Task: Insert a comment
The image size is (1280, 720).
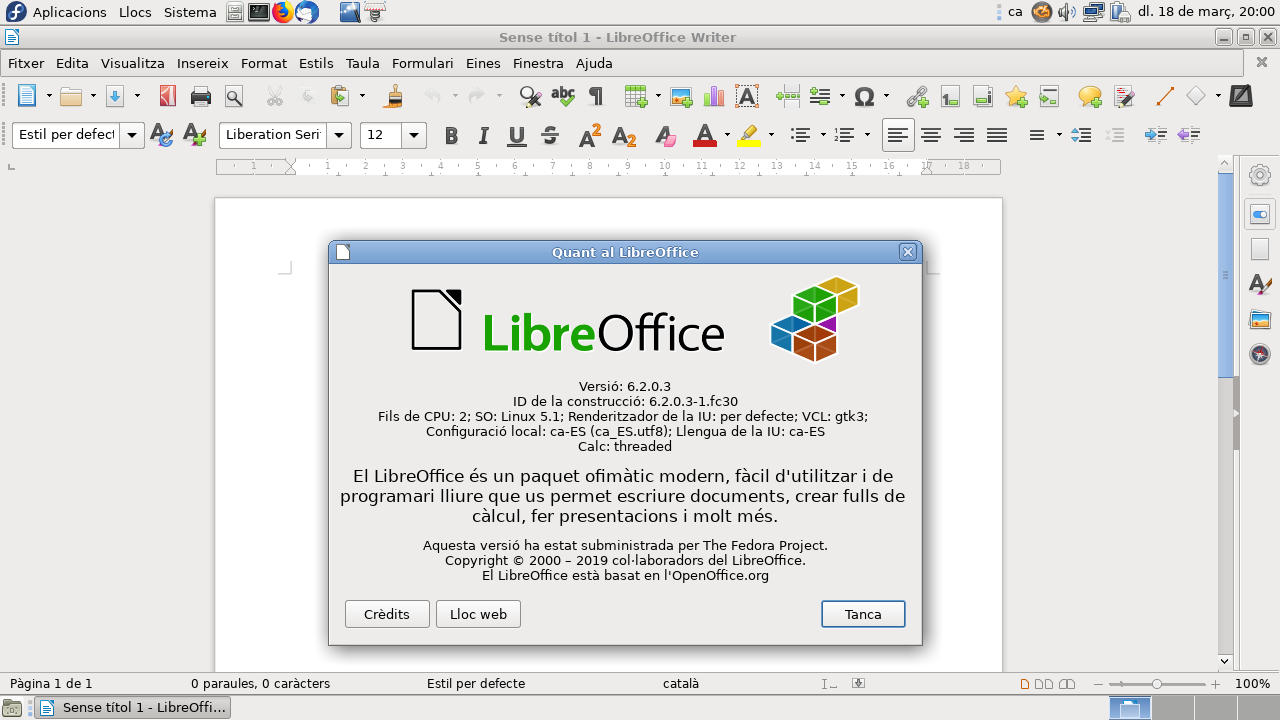Action: (x=1090, y=97)
